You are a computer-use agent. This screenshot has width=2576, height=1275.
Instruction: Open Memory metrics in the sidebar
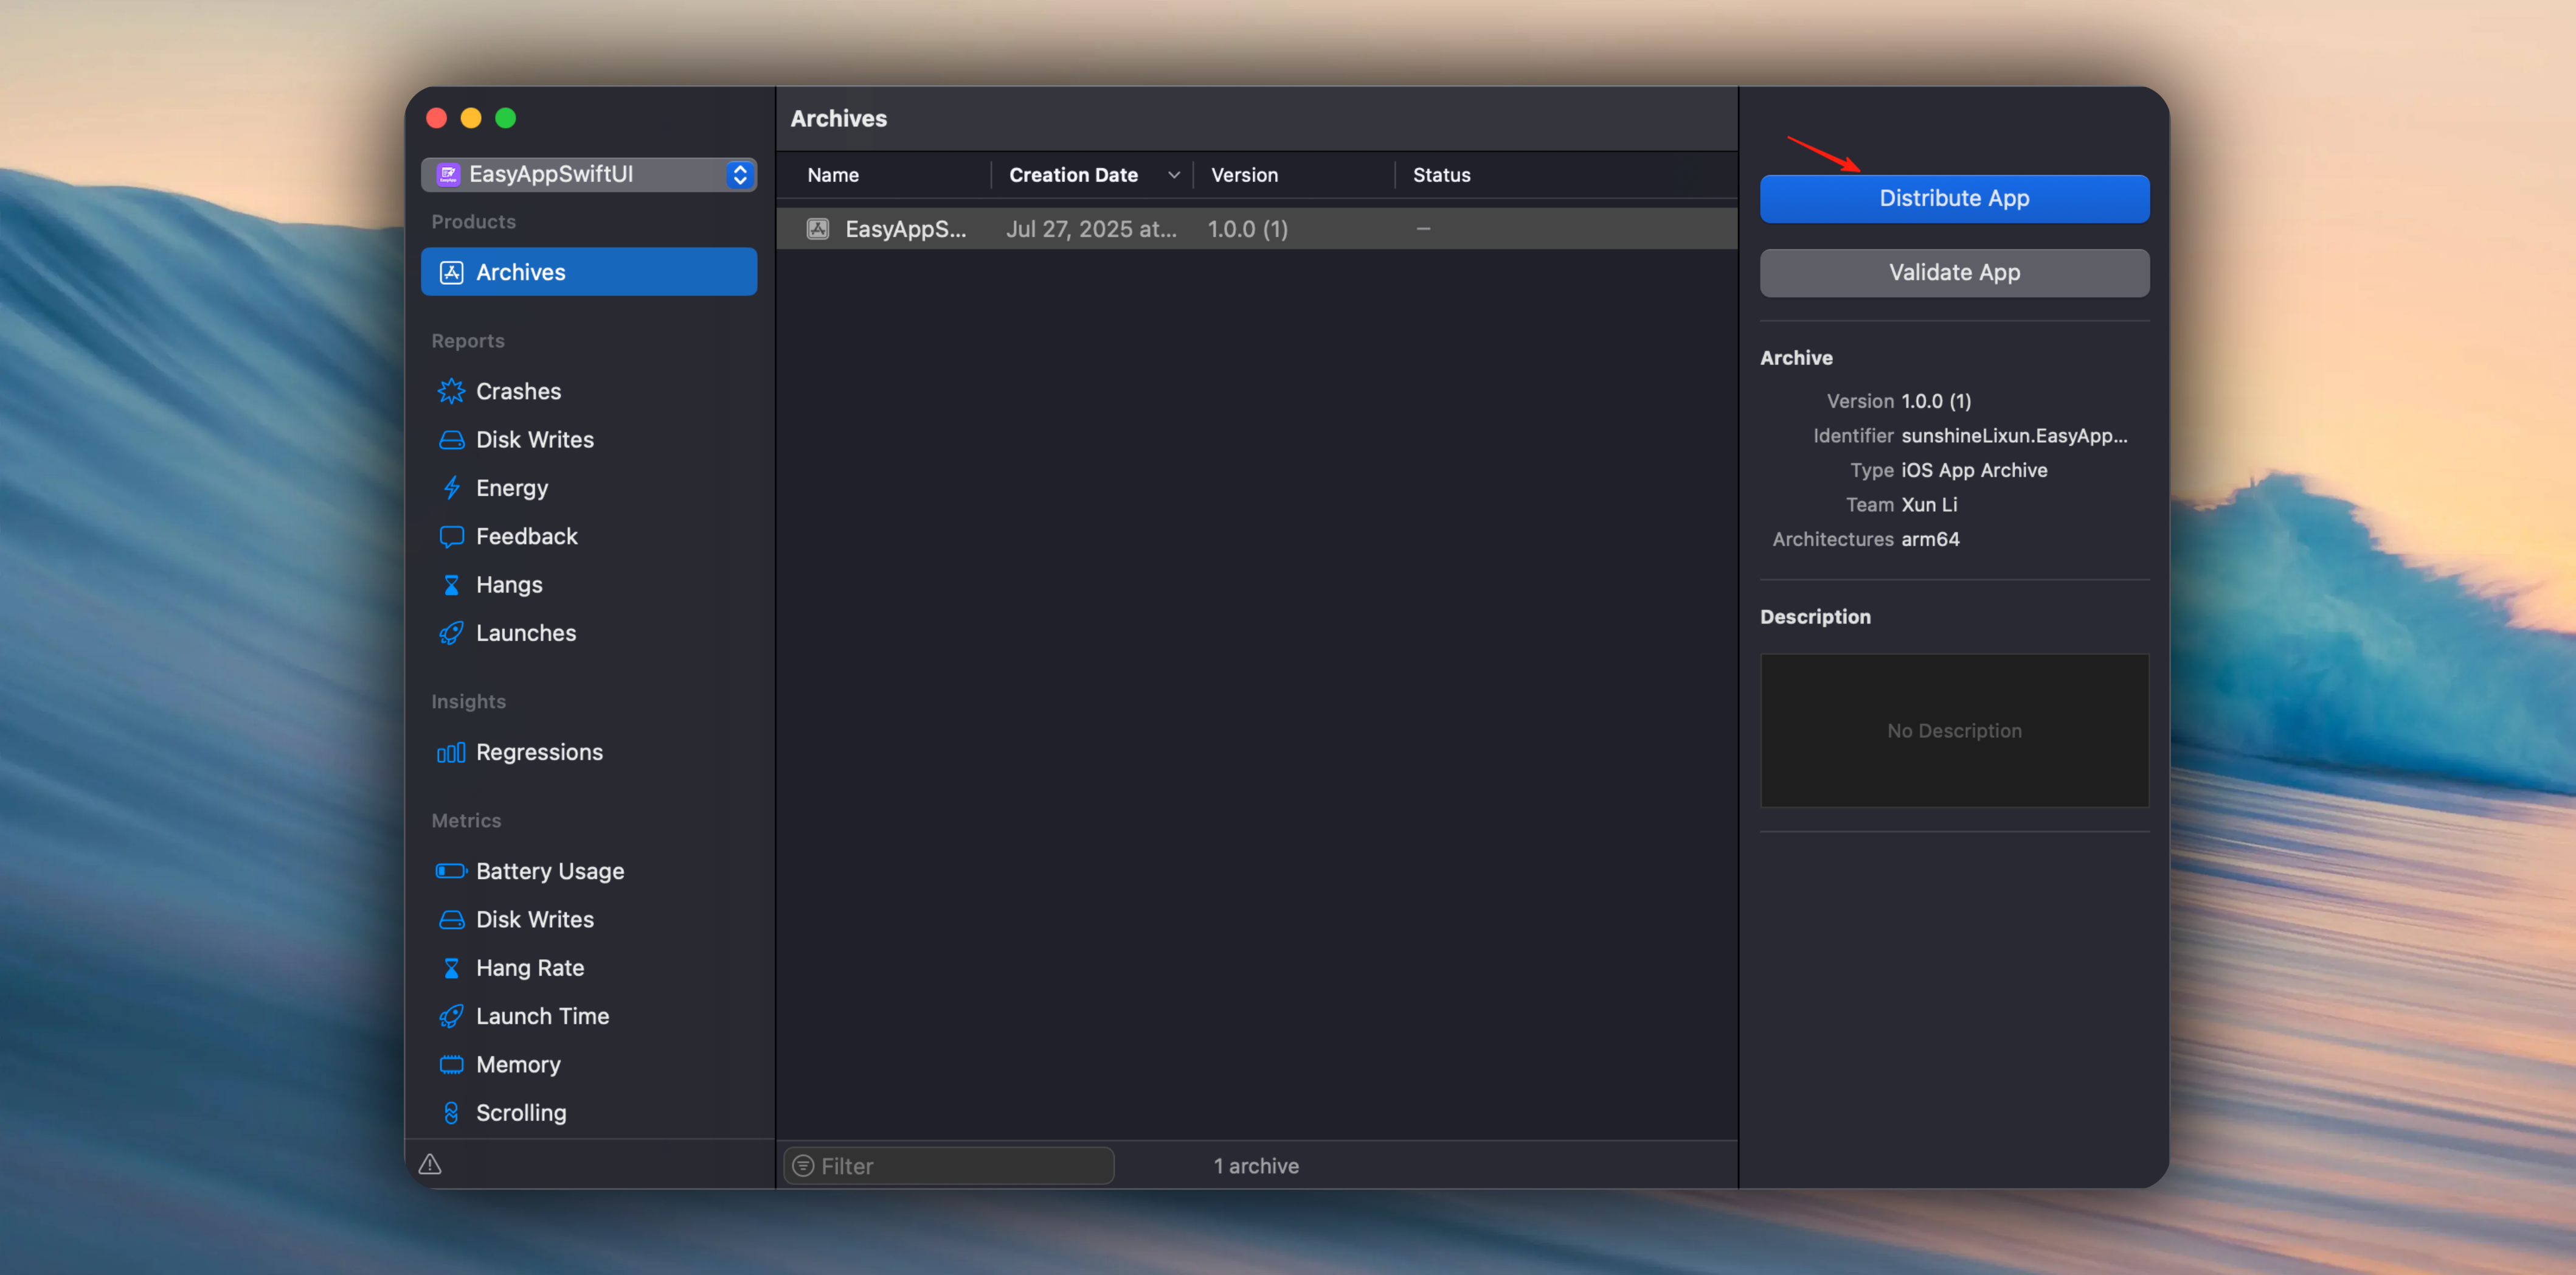tap(517, 1064)
